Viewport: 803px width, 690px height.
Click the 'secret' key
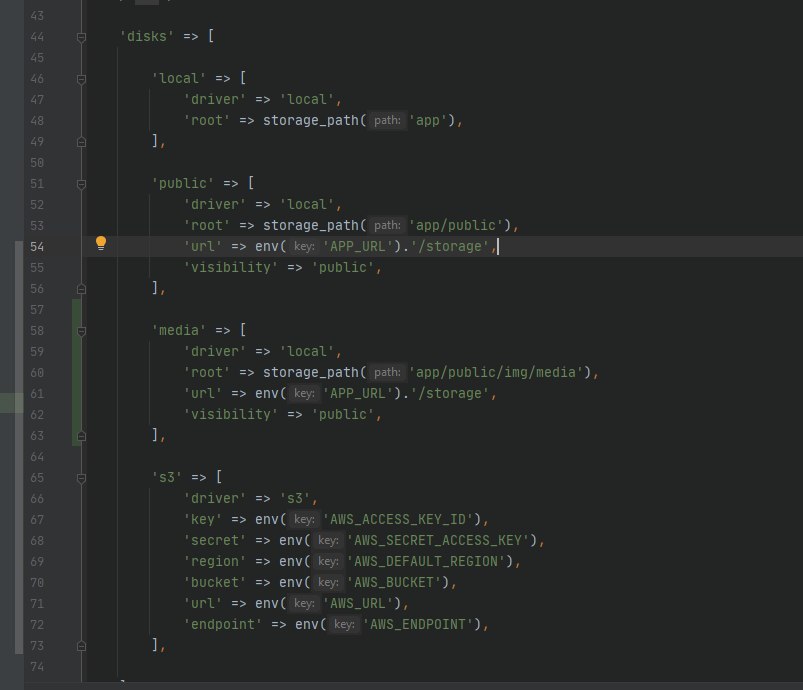pos(214,540)
